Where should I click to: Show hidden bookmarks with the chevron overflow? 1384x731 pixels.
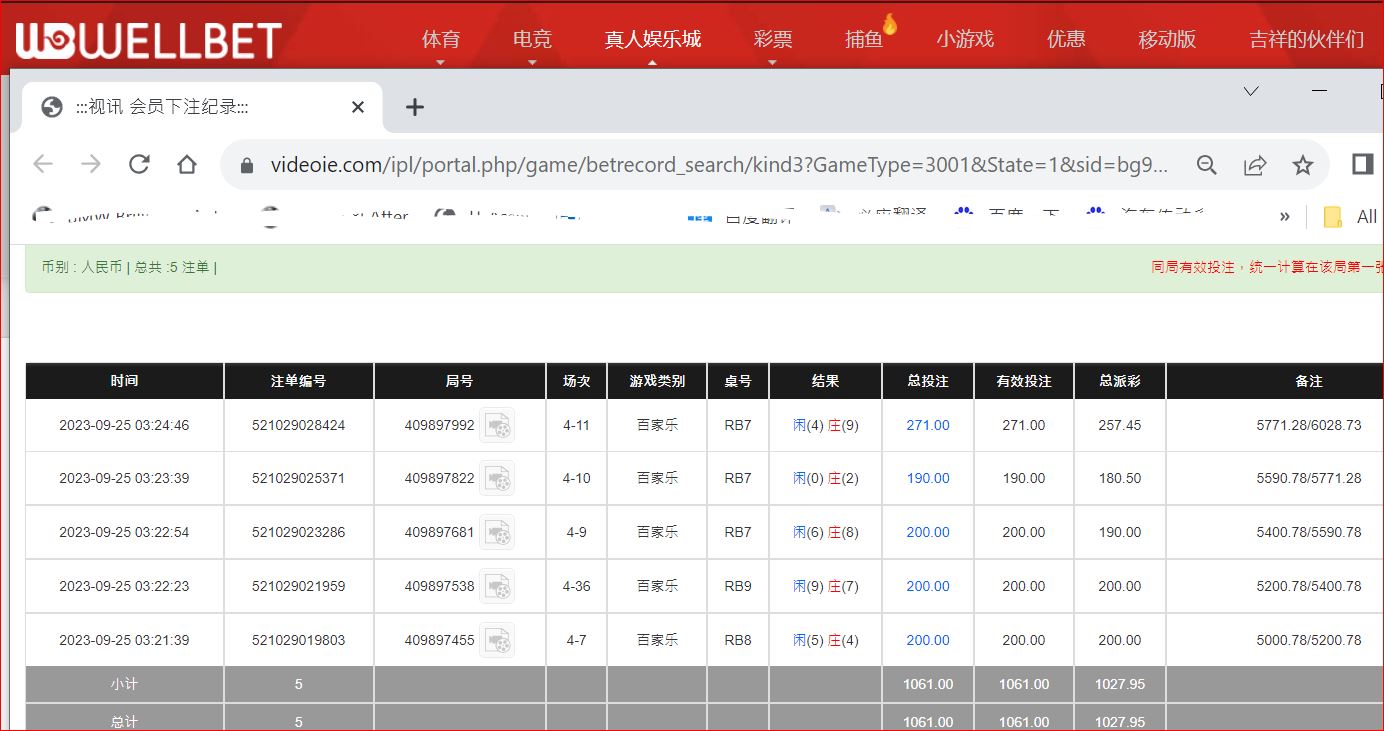1285,217
